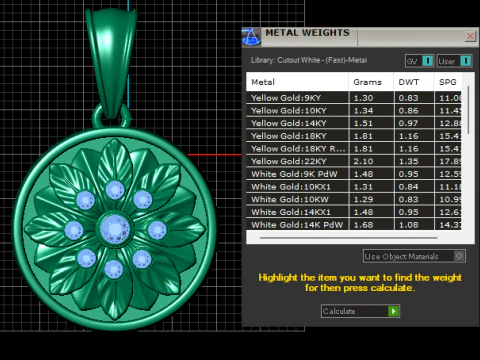Click grams value 2.10 for 22KY

(363, 161)
